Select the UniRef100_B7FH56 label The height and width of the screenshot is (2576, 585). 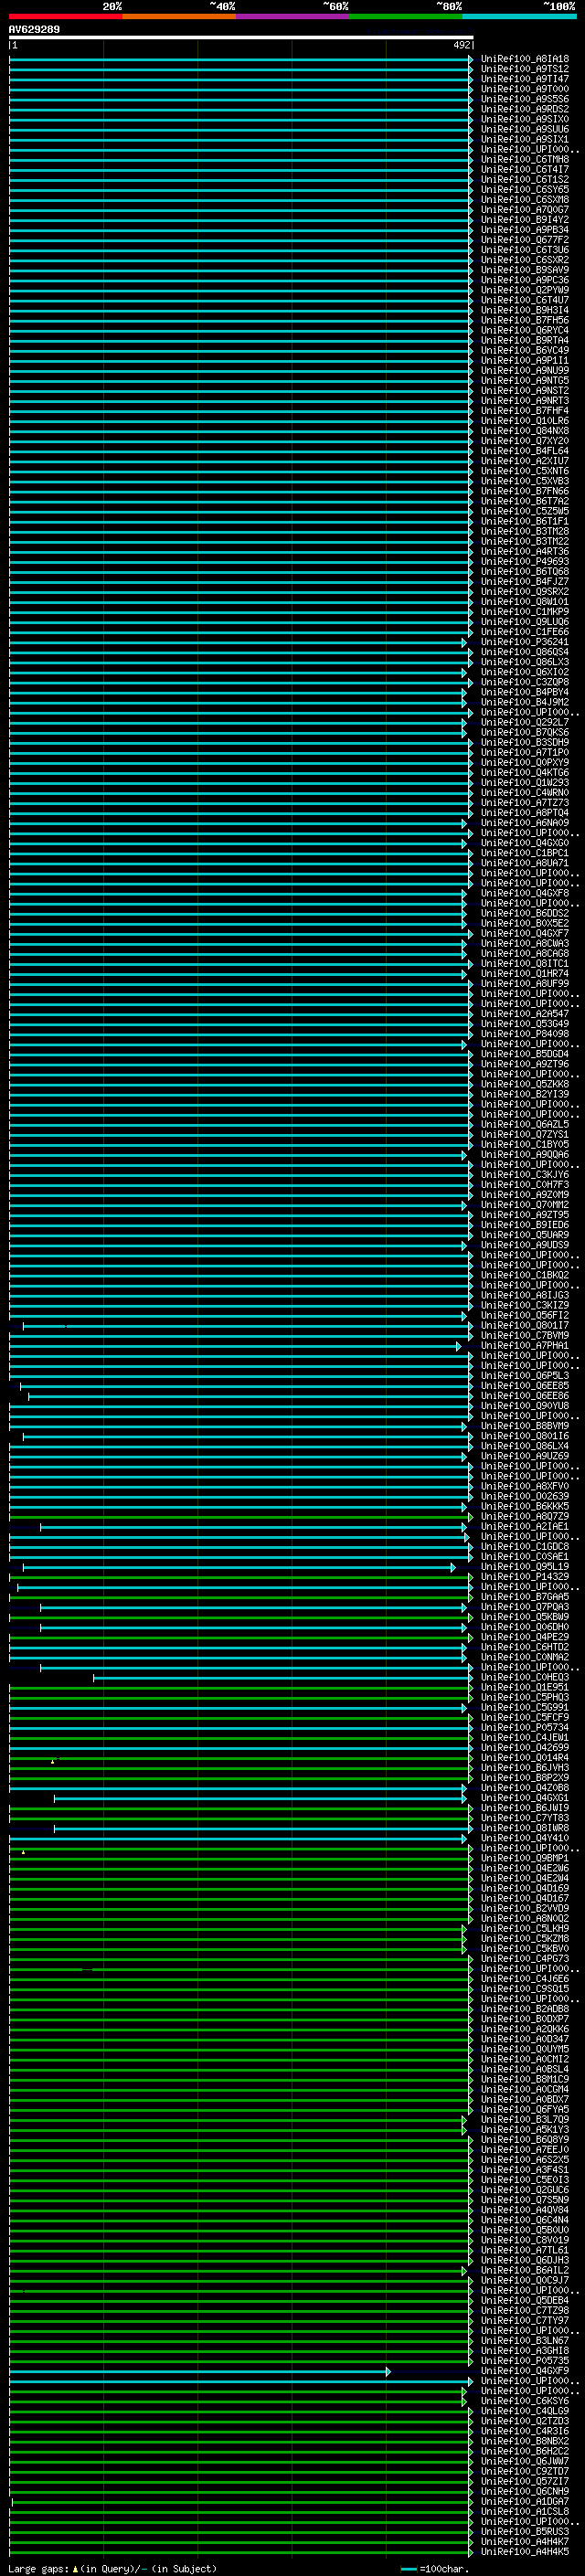pos(525,320)
